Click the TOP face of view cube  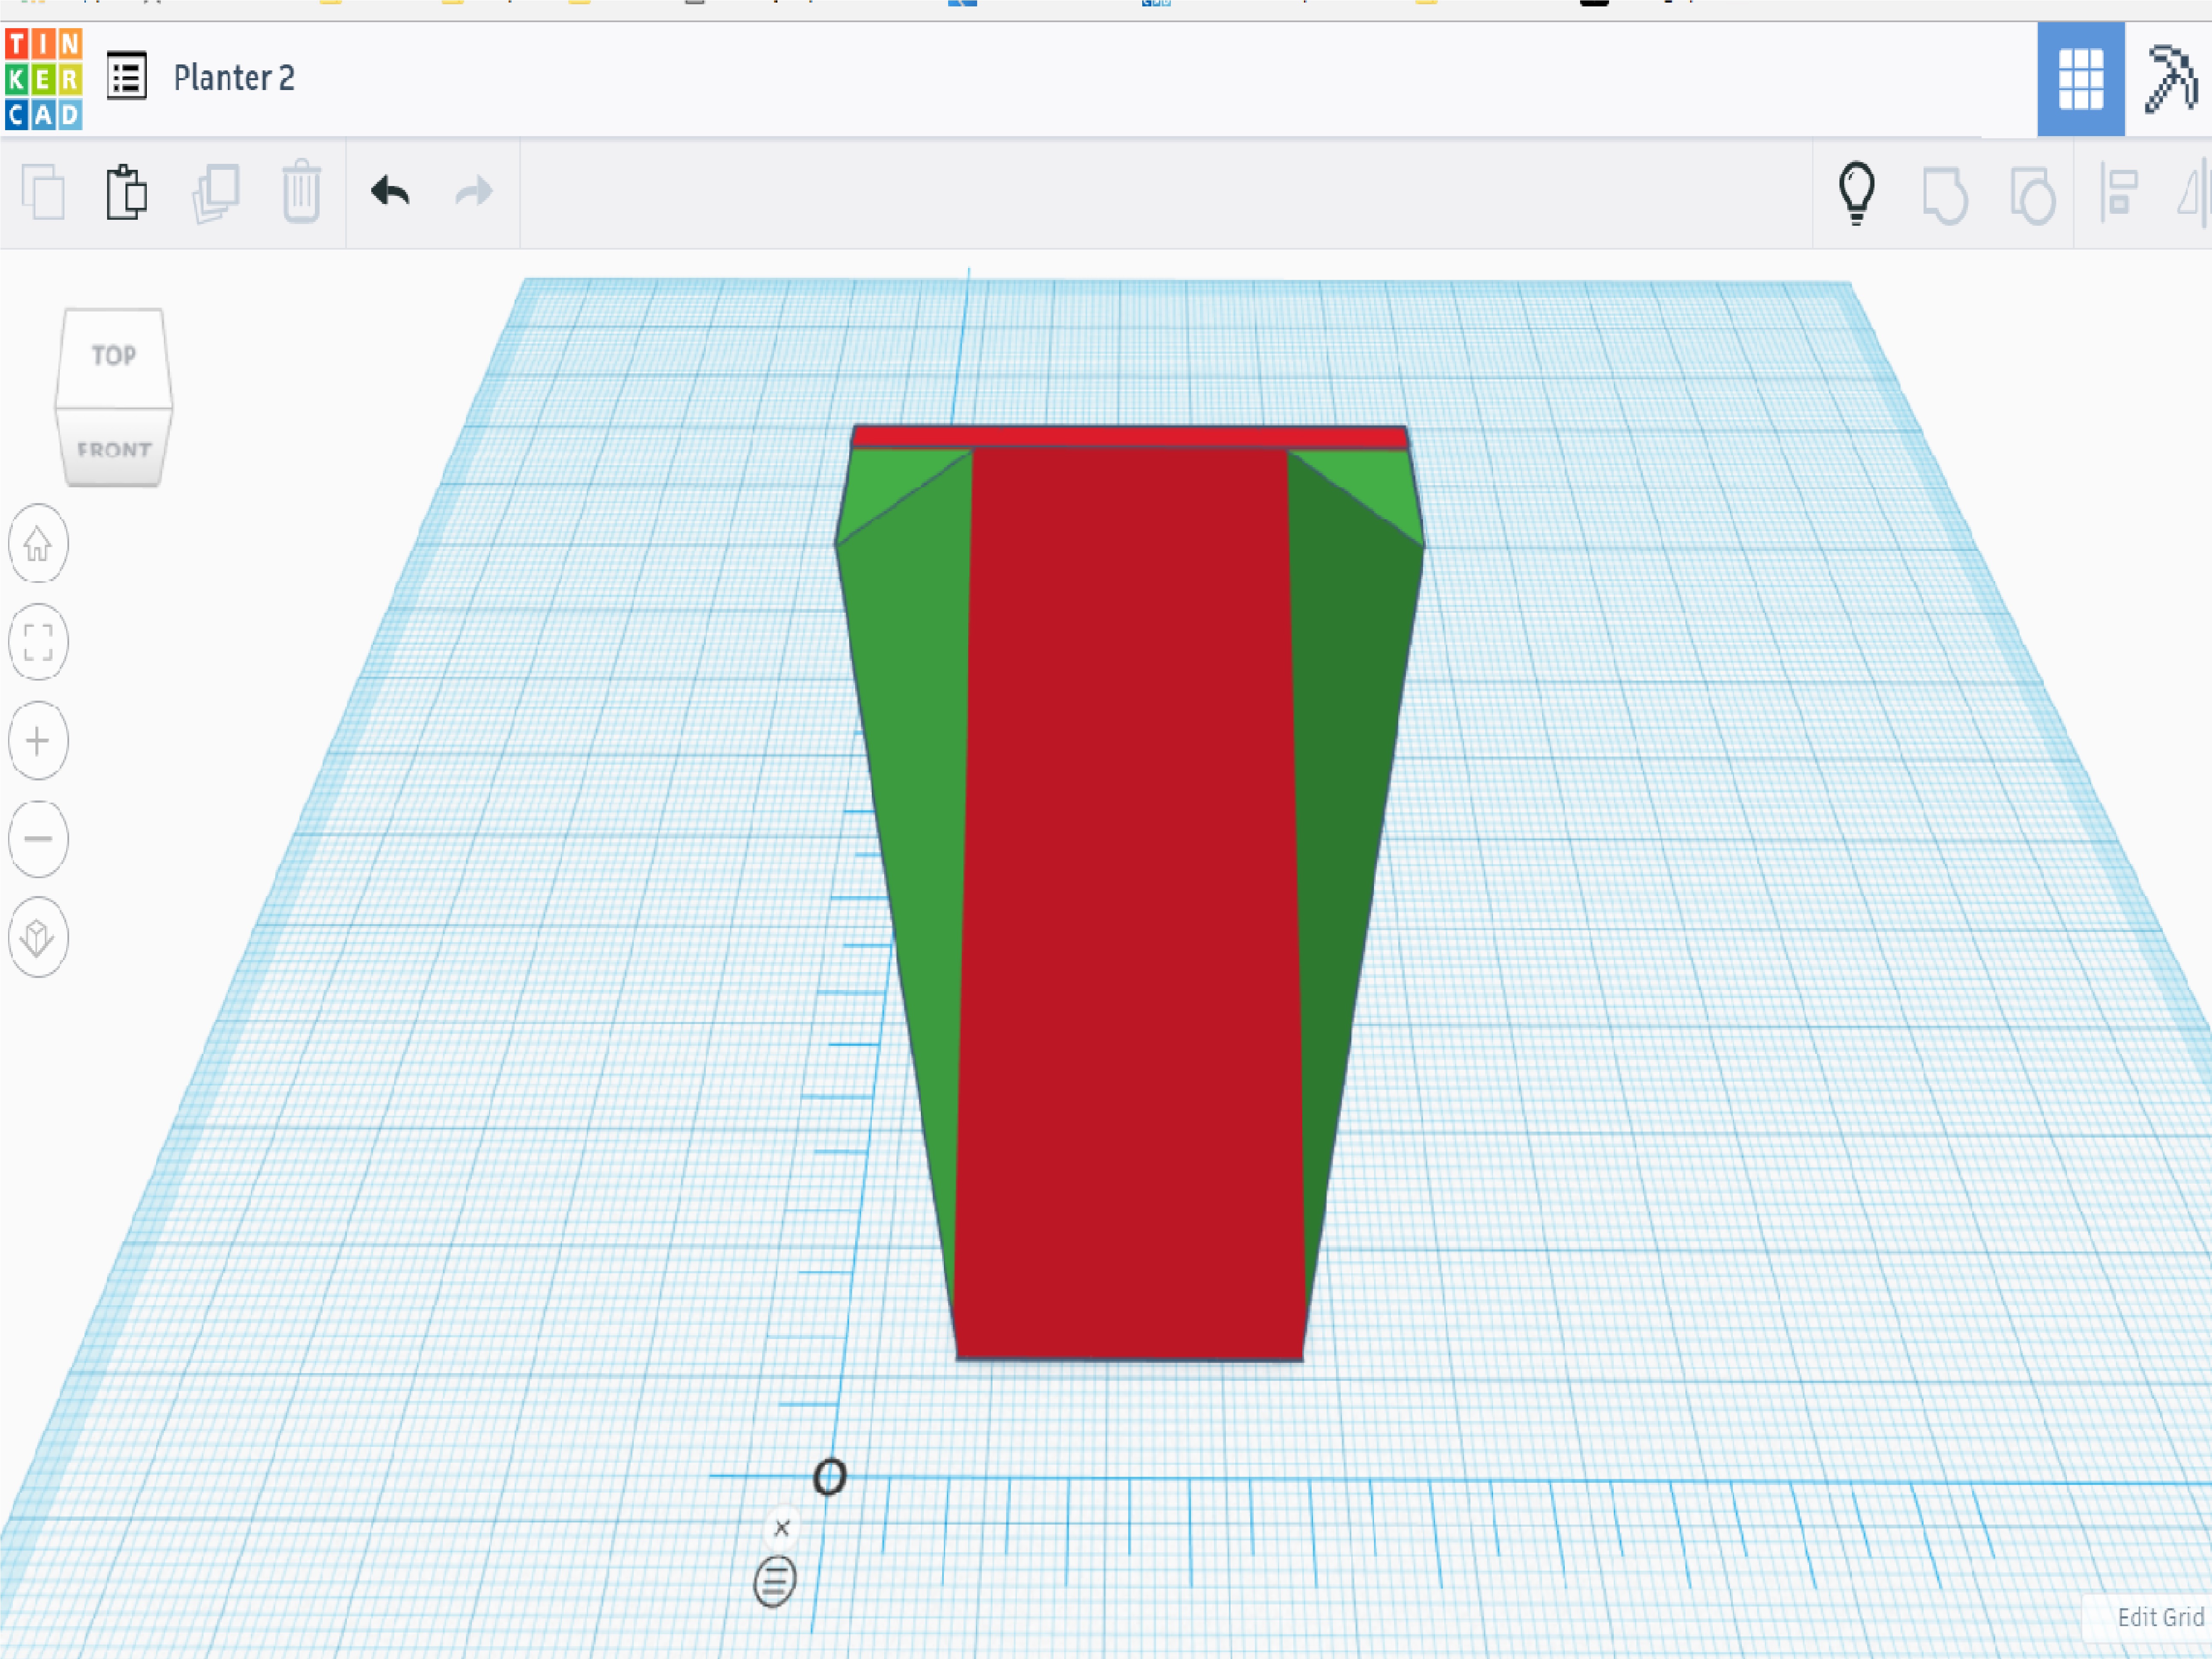pos(113,355)
